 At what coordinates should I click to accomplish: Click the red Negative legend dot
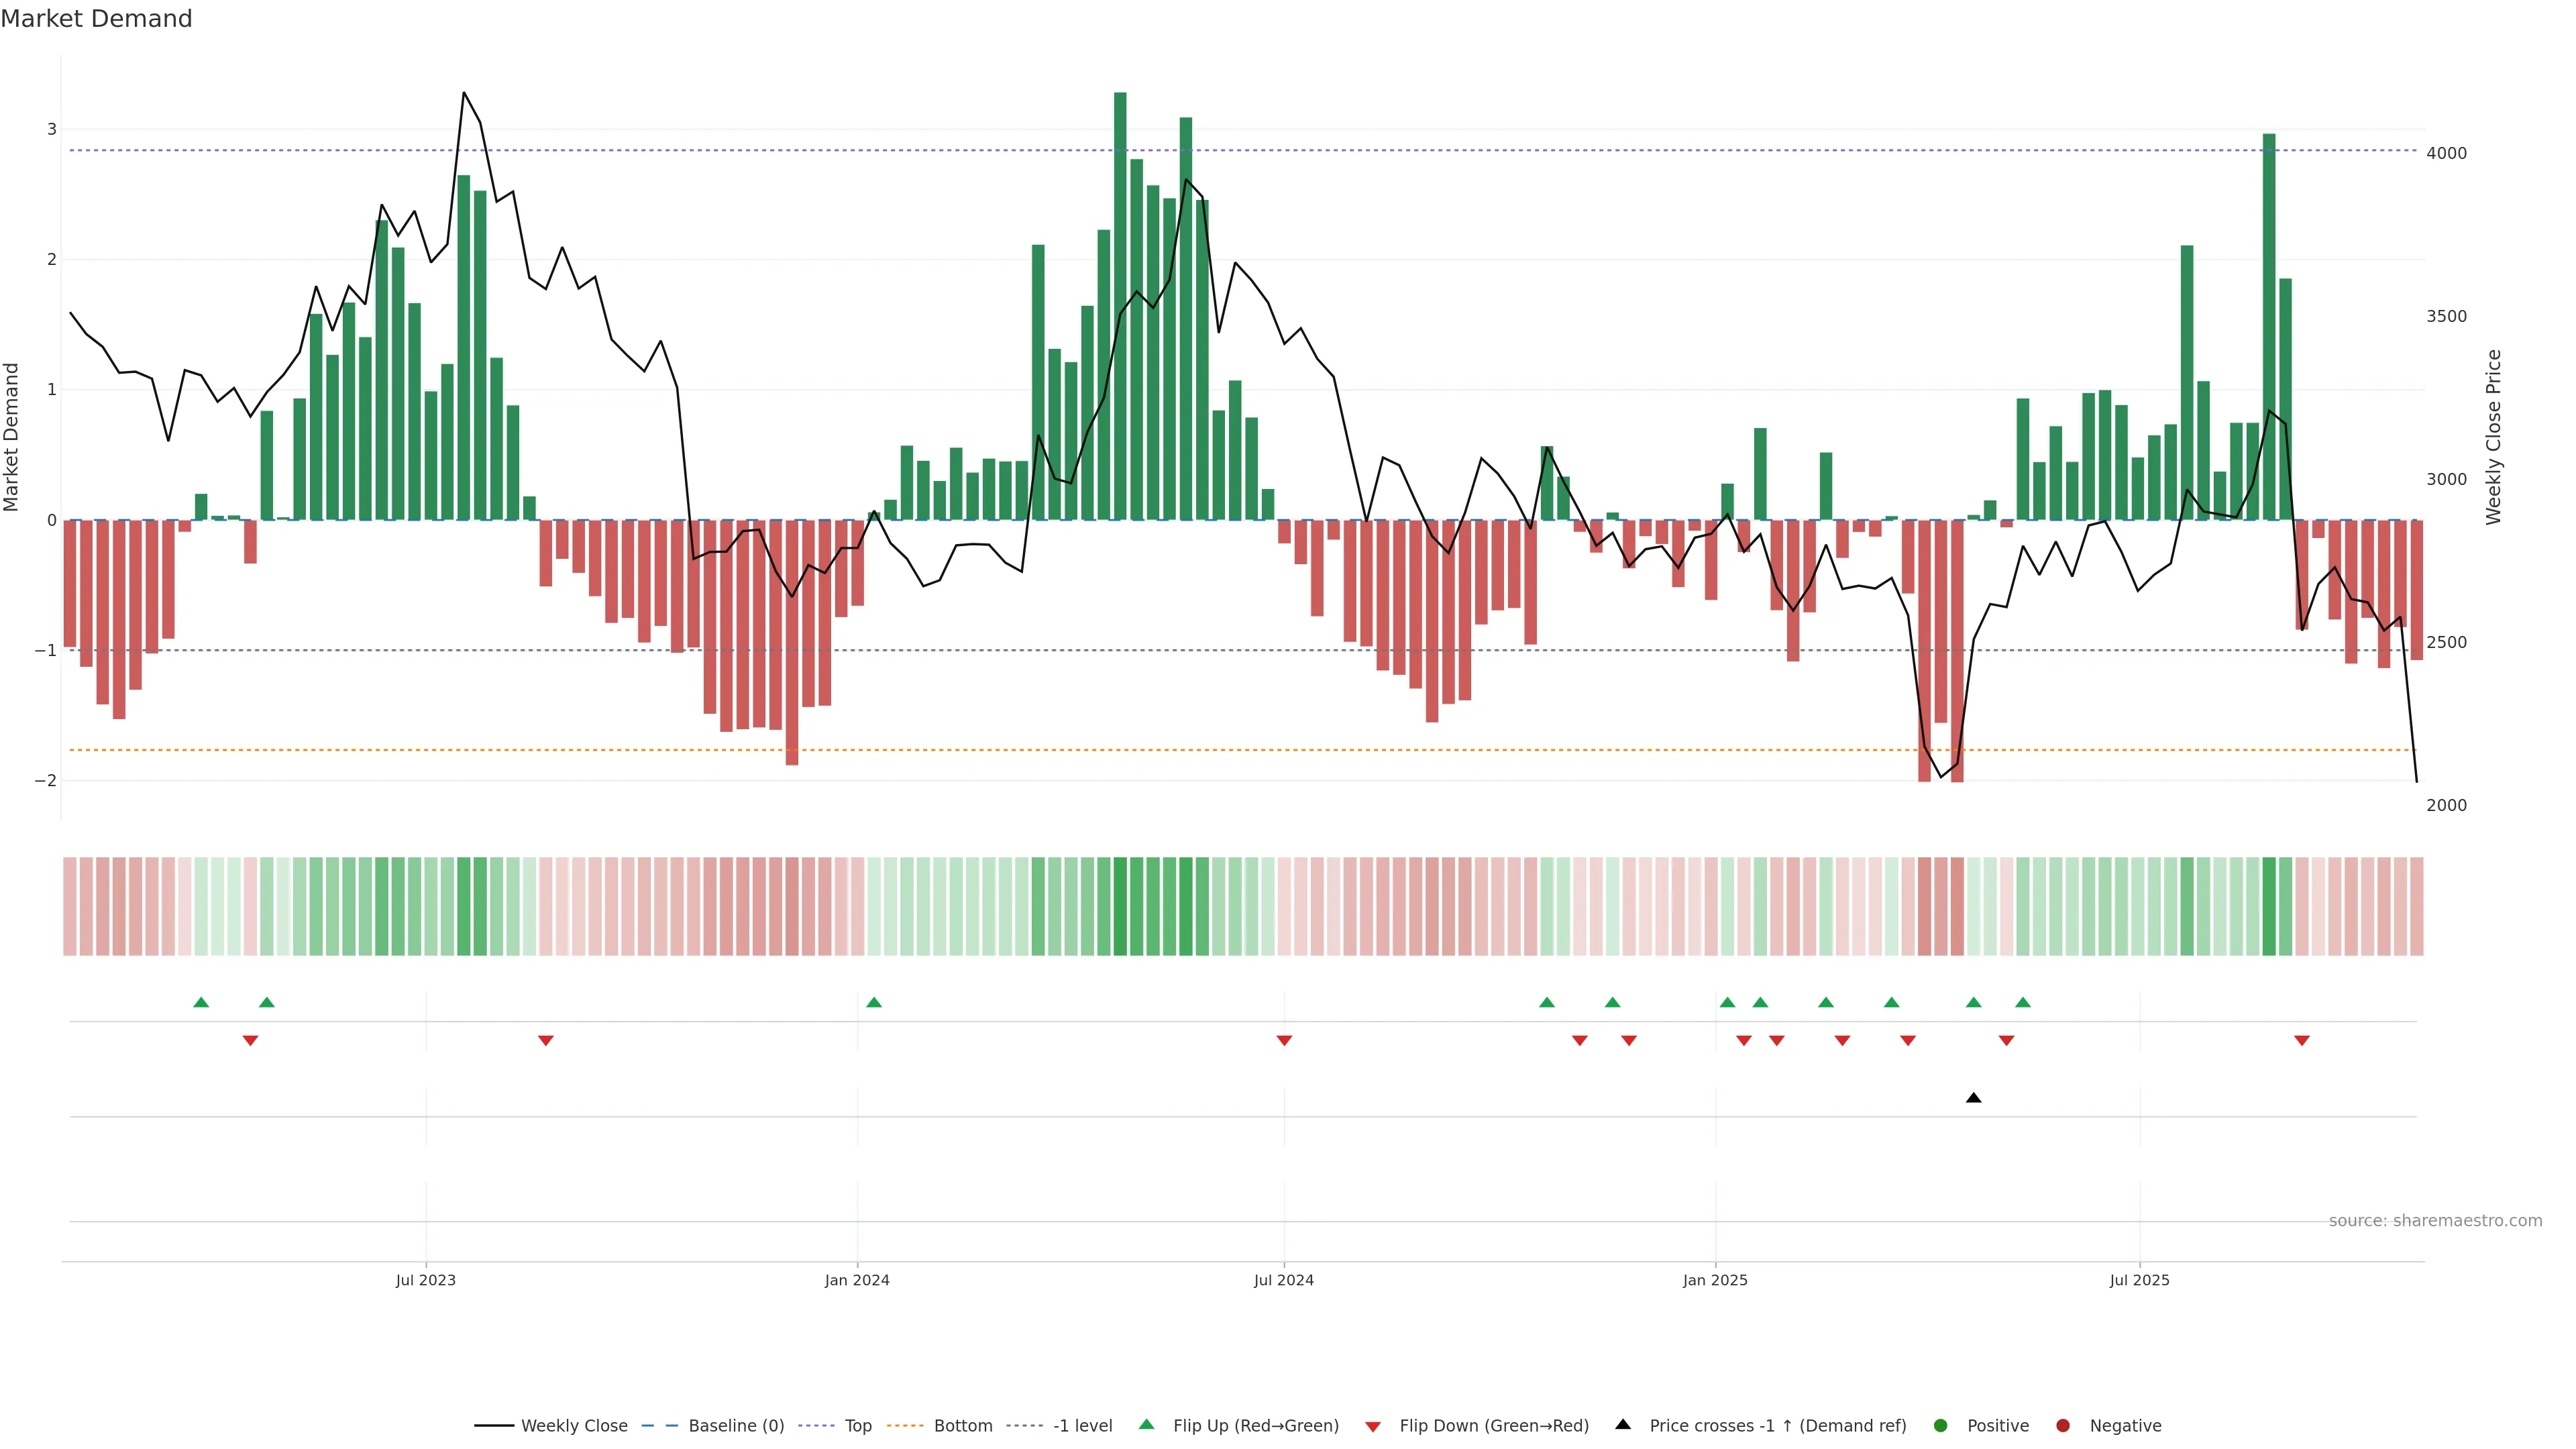[2063, 1426]
